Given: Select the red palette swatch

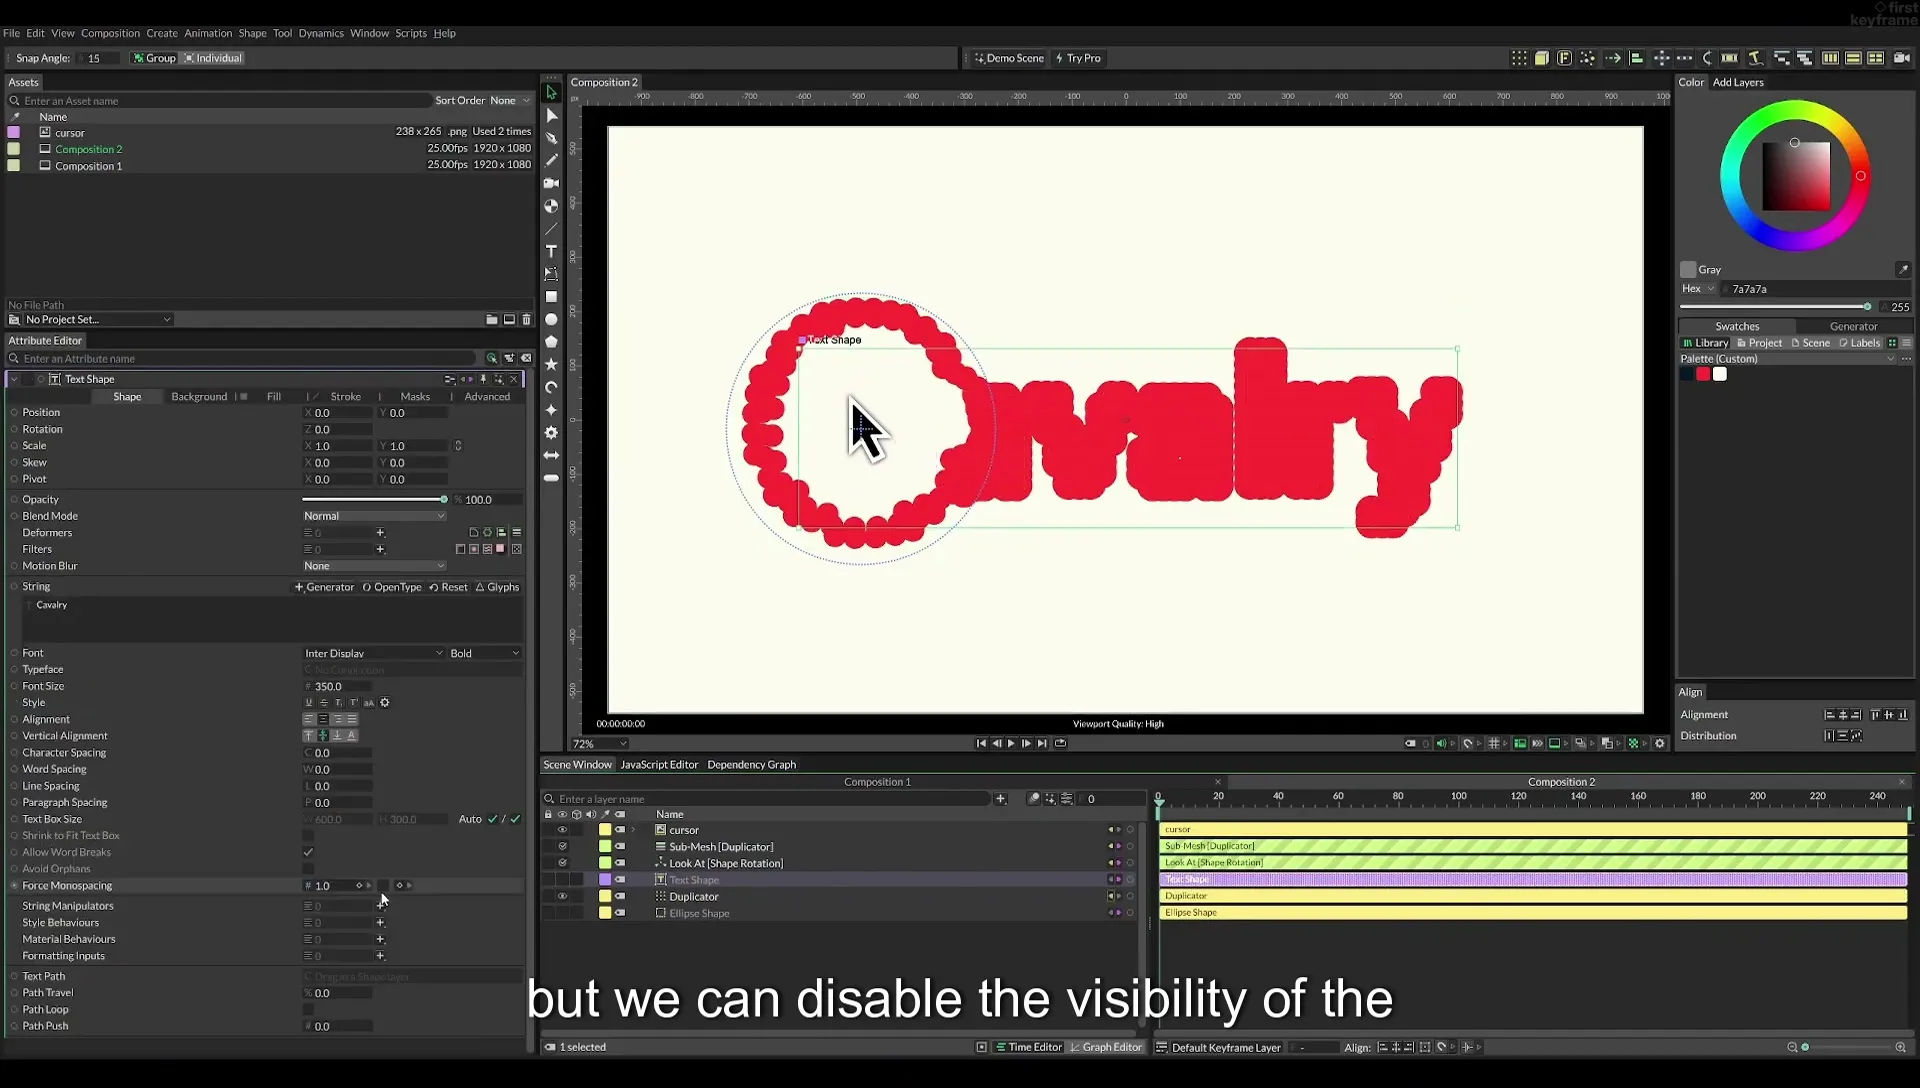Looking at the screenshot, I should pyautogui.click(x=1703, y=374).
